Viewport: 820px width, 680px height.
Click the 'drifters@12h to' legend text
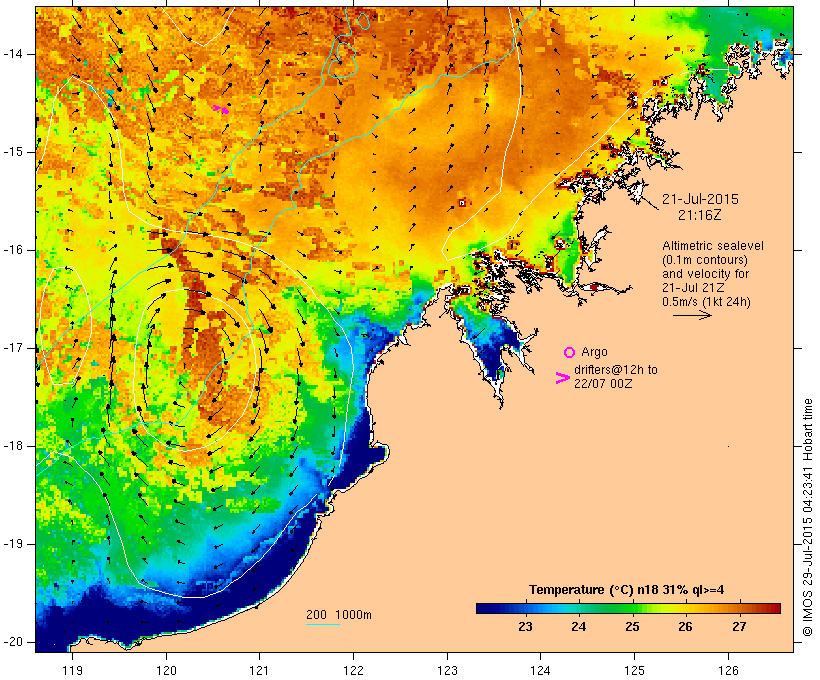[x=616, y=370]
